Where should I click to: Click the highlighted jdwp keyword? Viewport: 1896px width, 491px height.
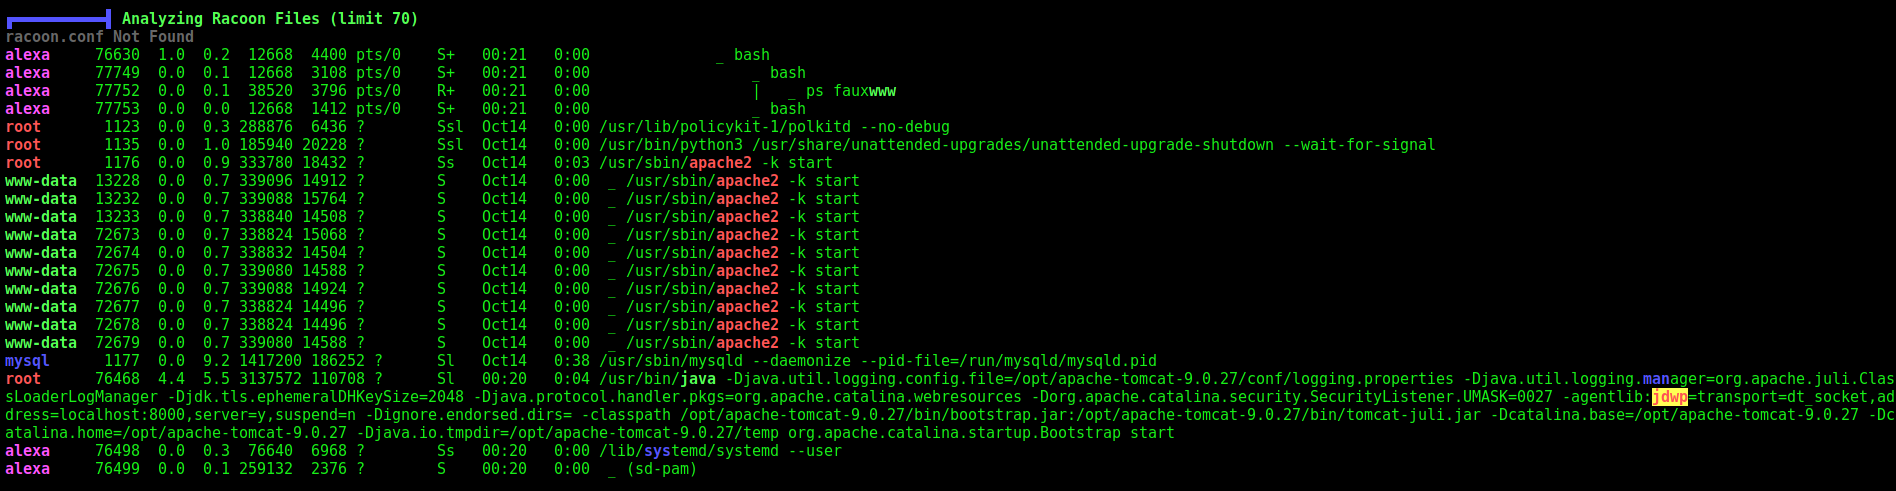1669,397
